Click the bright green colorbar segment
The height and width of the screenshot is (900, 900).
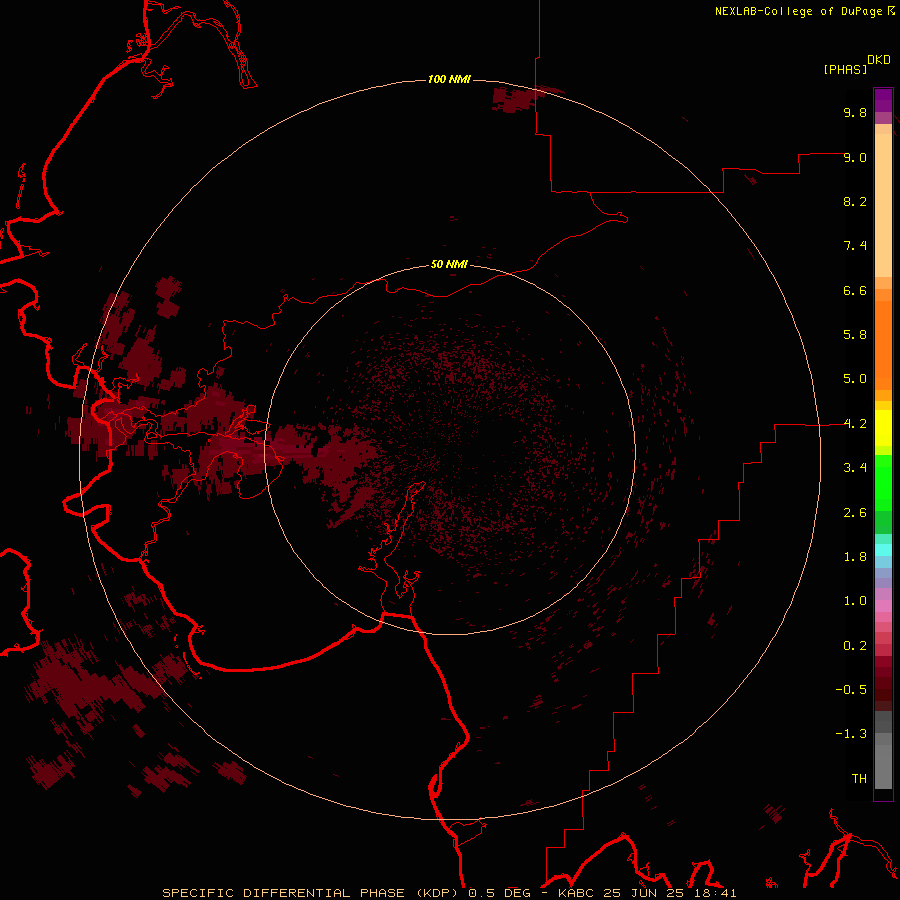pos(883,482)
